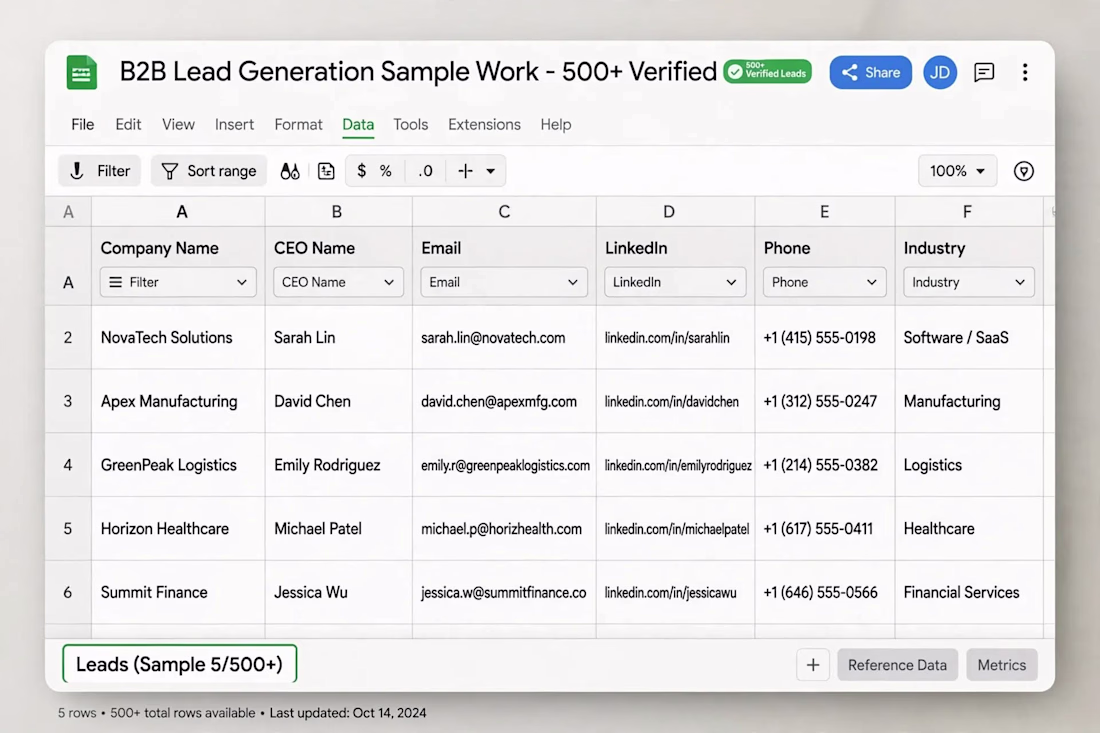The image size is (1100, 733).
Task: Click the Filter toolbar button
Action: click(x=100, y=171)
